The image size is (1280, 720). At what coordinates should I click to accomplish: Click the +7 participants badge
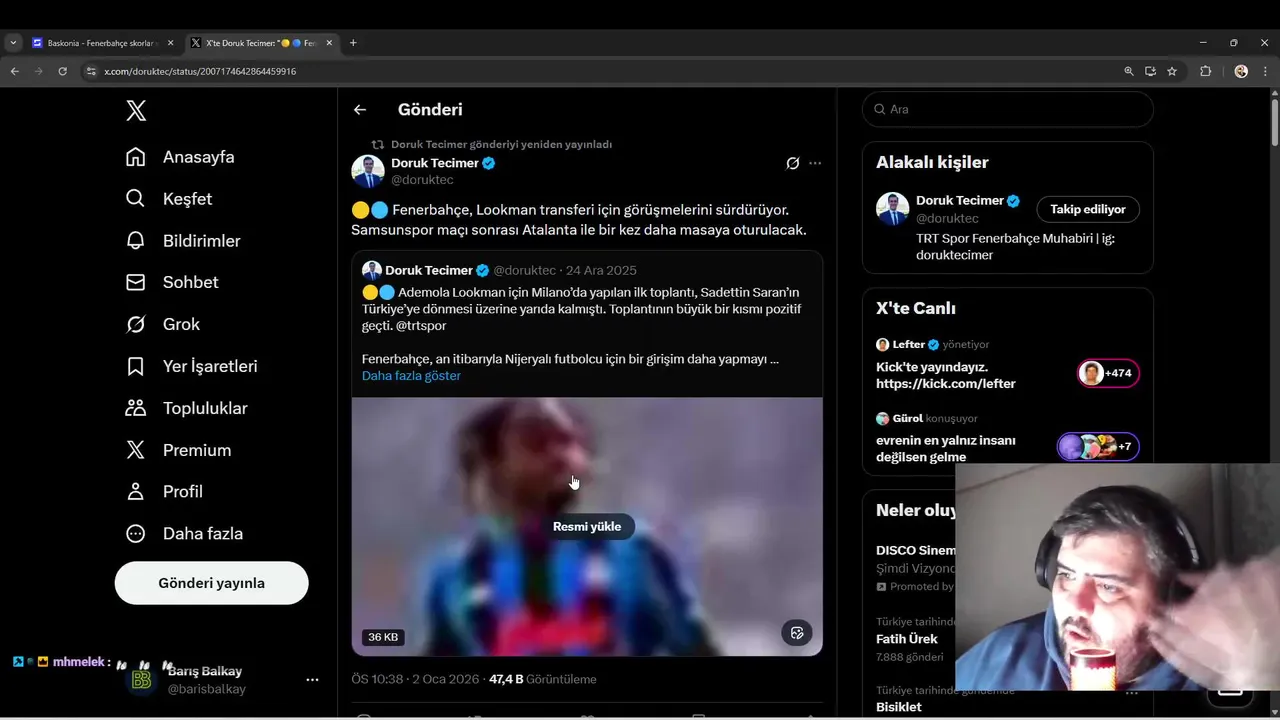(1098, 447)
